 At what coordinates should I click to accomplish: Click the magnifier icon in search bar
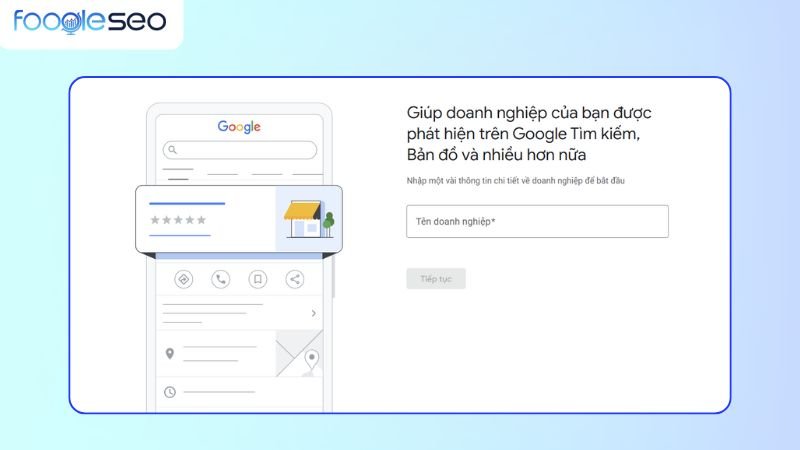click(x=172, y=150)
